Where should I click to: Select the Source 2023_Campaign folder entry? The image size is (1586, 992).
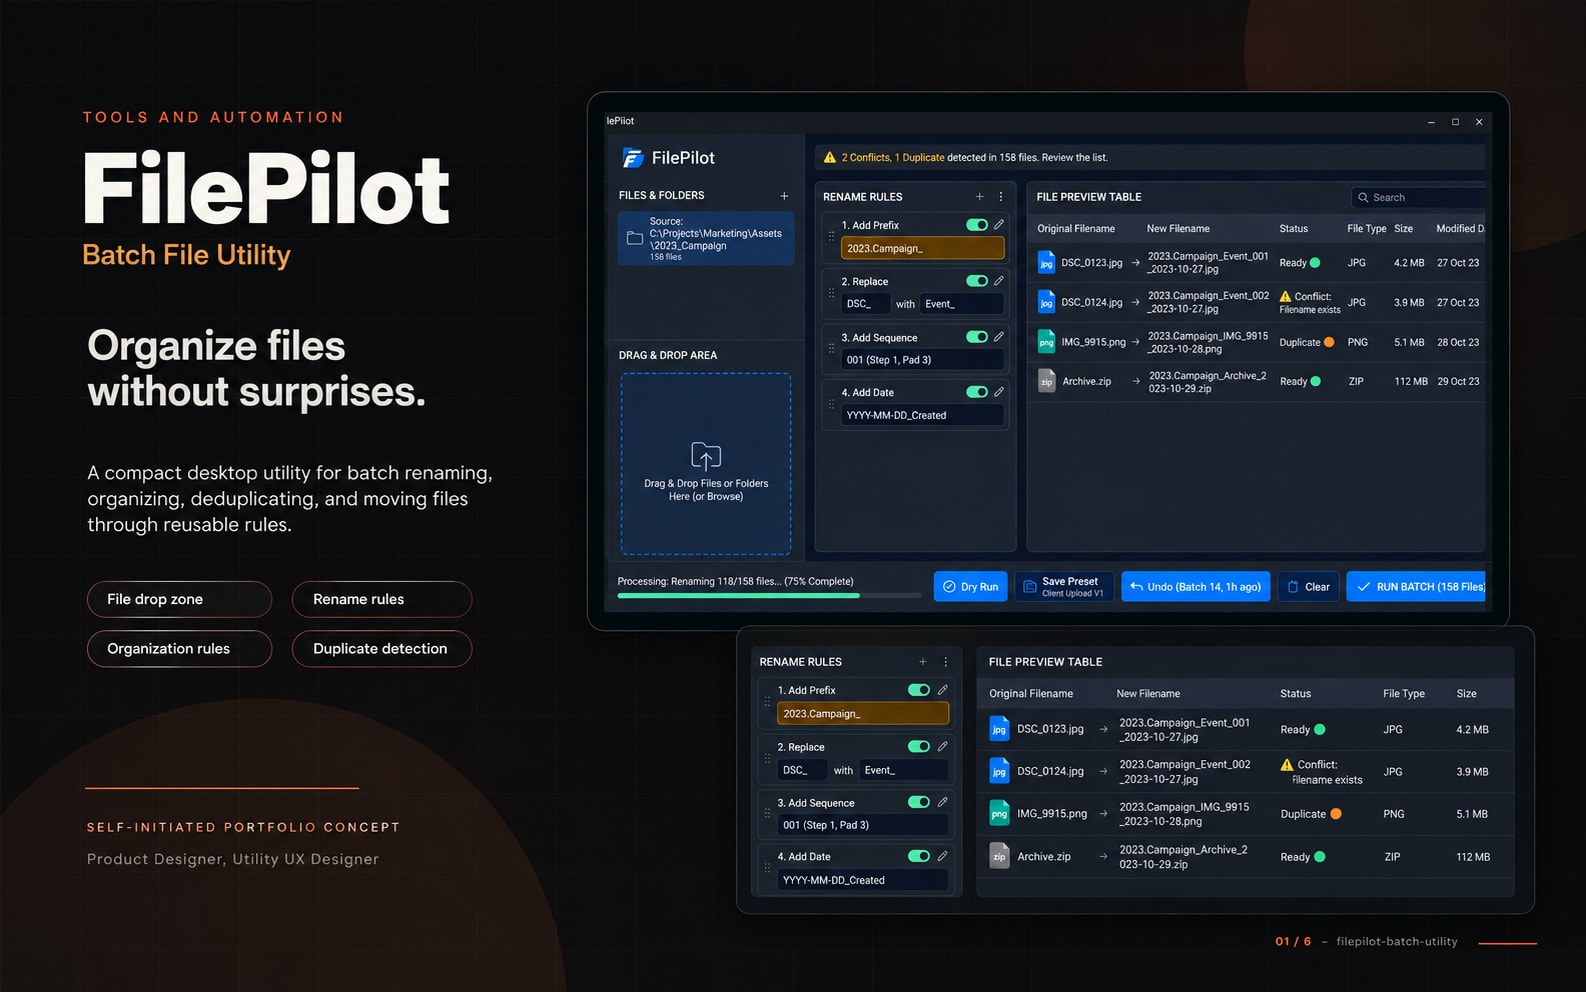tap(706, 239)
